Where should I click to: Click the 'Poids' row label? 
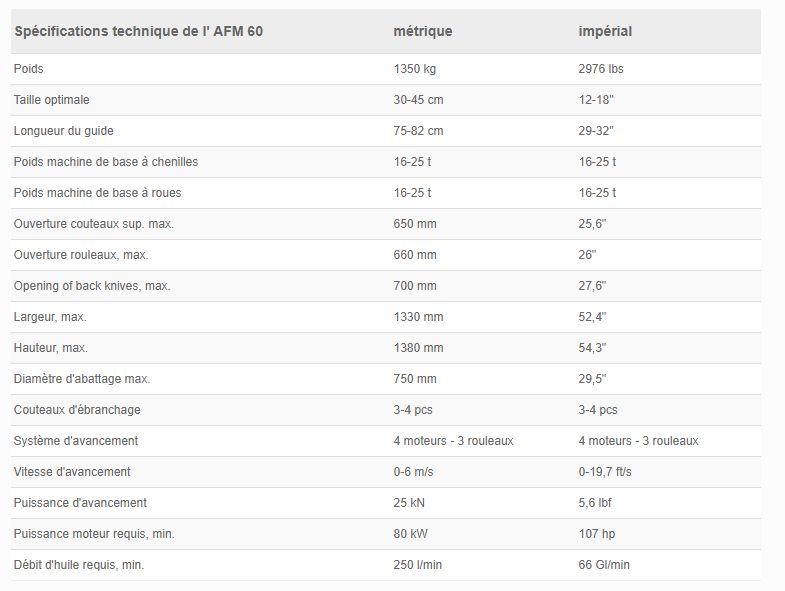point(28,69)
